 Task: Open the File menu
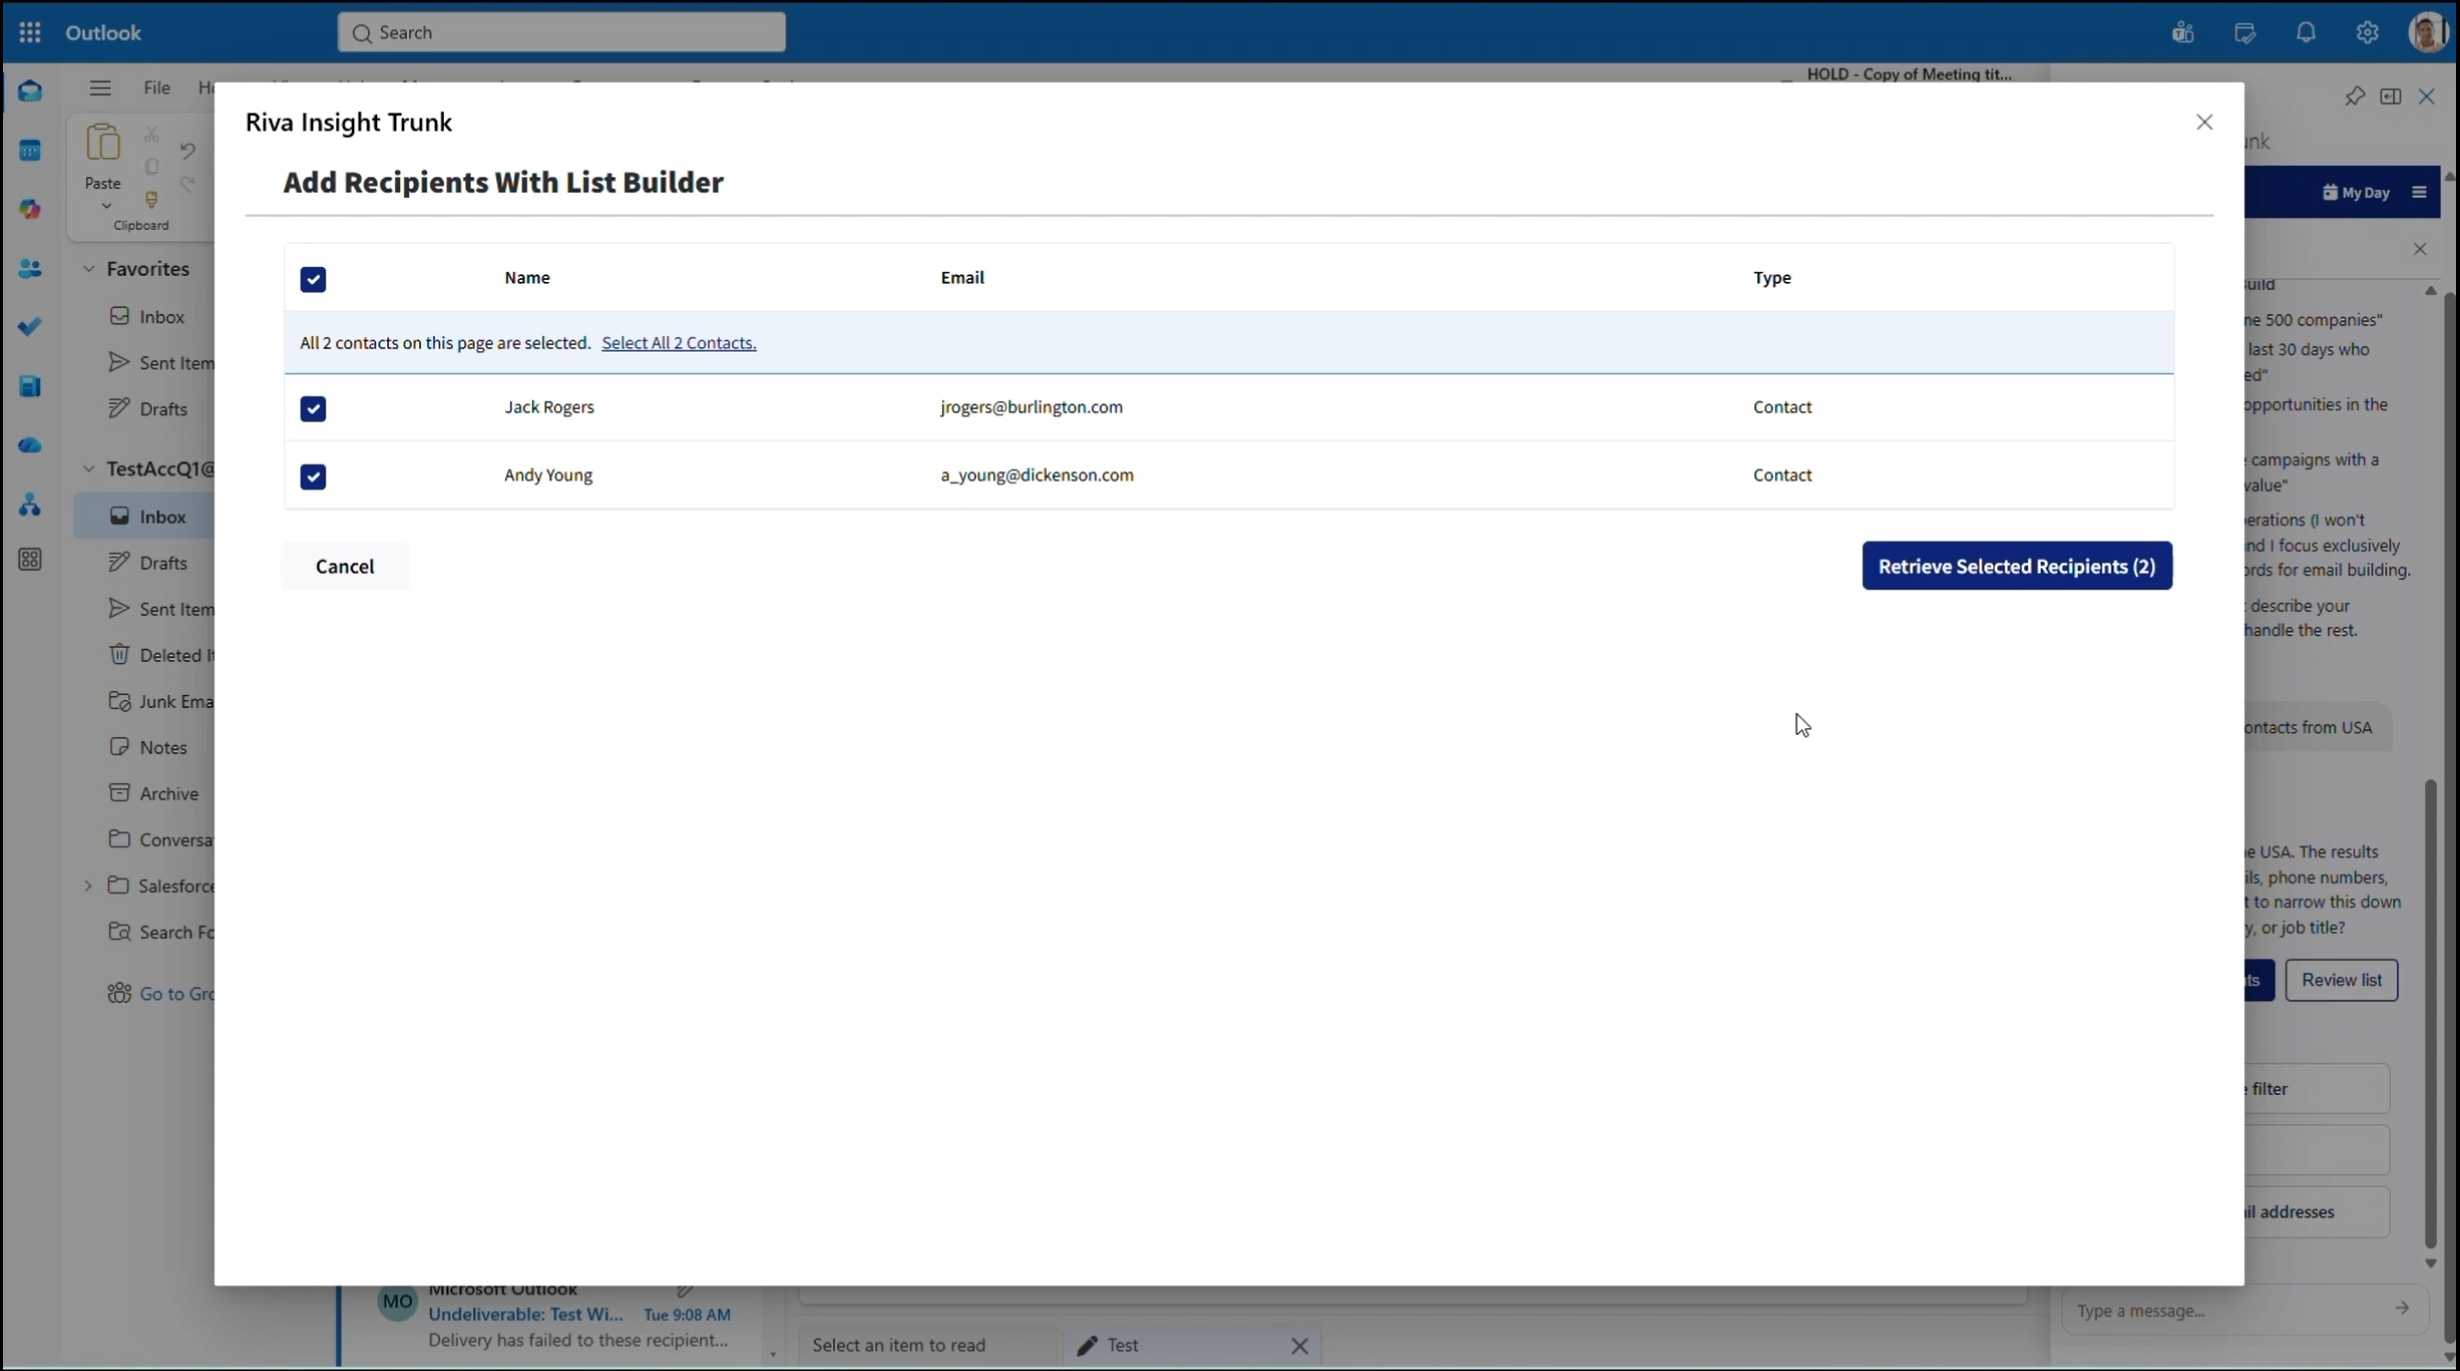[x=157, y=88]
